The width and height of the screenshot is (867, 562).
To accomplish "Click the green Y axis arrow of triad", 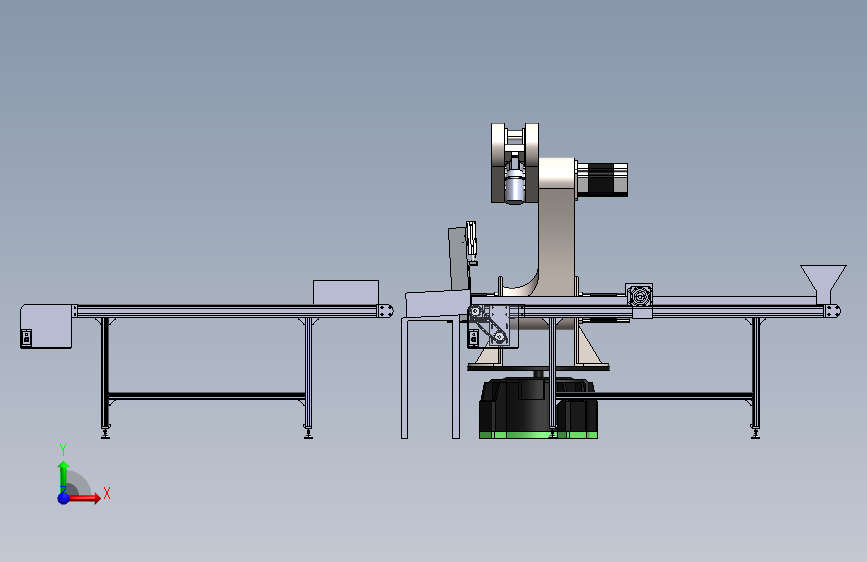I will [64, 477].
